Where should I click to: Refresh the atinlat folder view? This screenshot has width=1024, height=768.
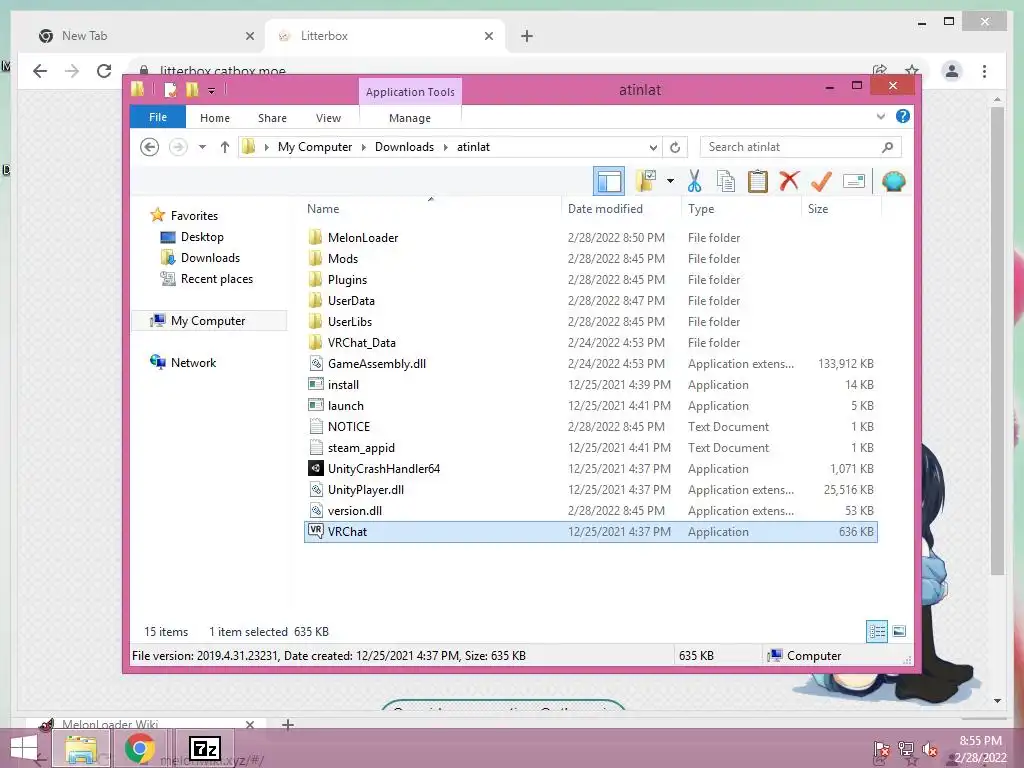675,148
